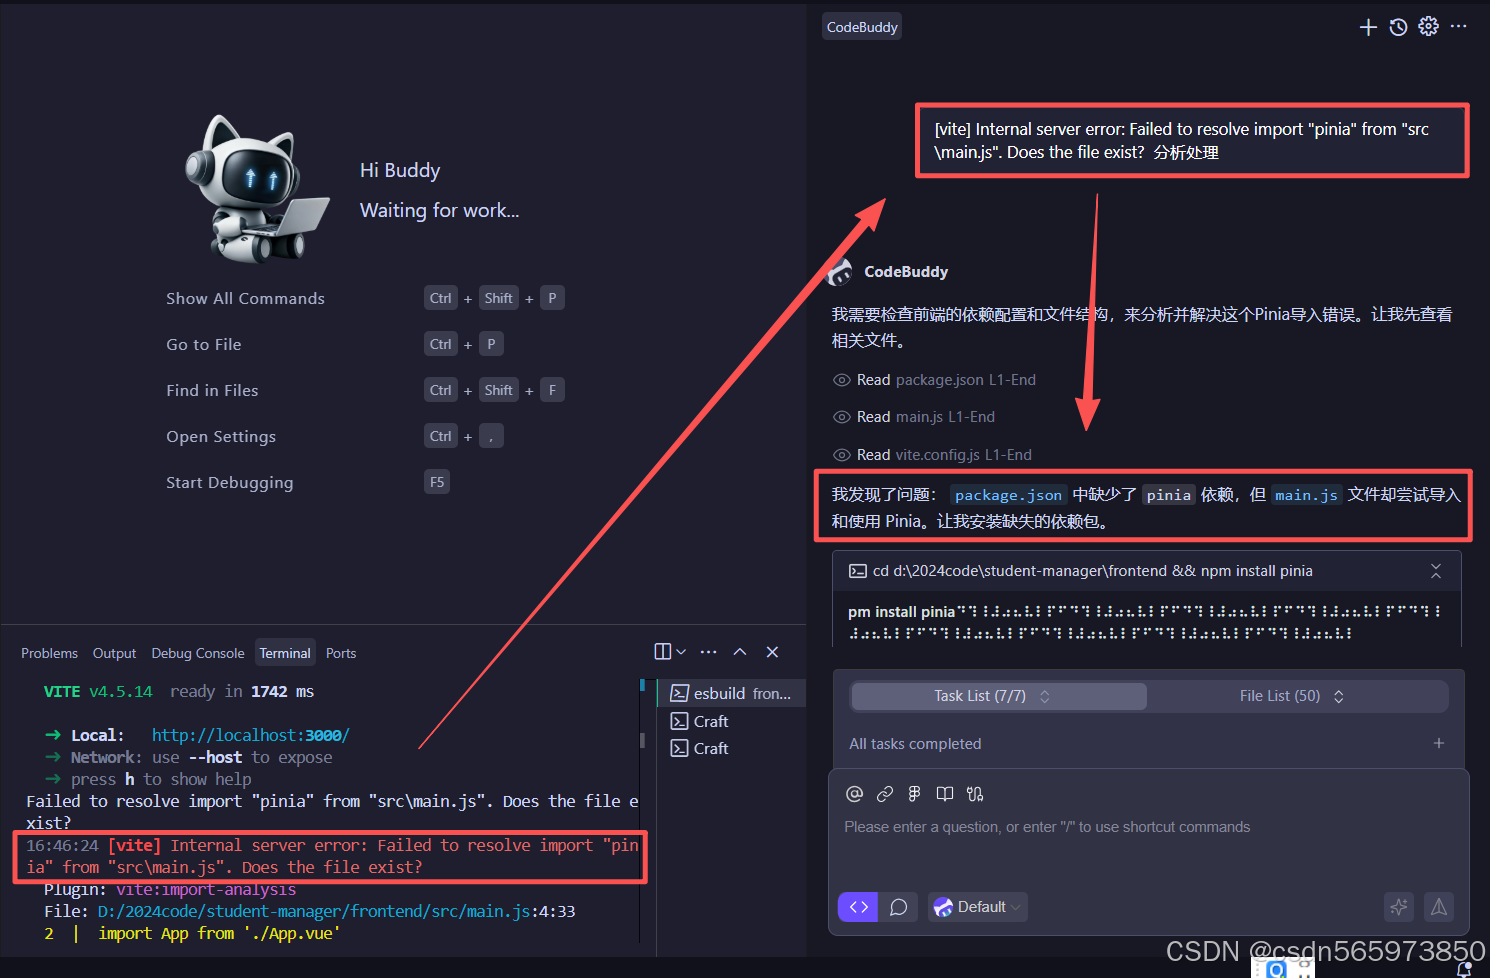
Task: Select the esbuild terminal instance
Action: (x=732, y=693)
